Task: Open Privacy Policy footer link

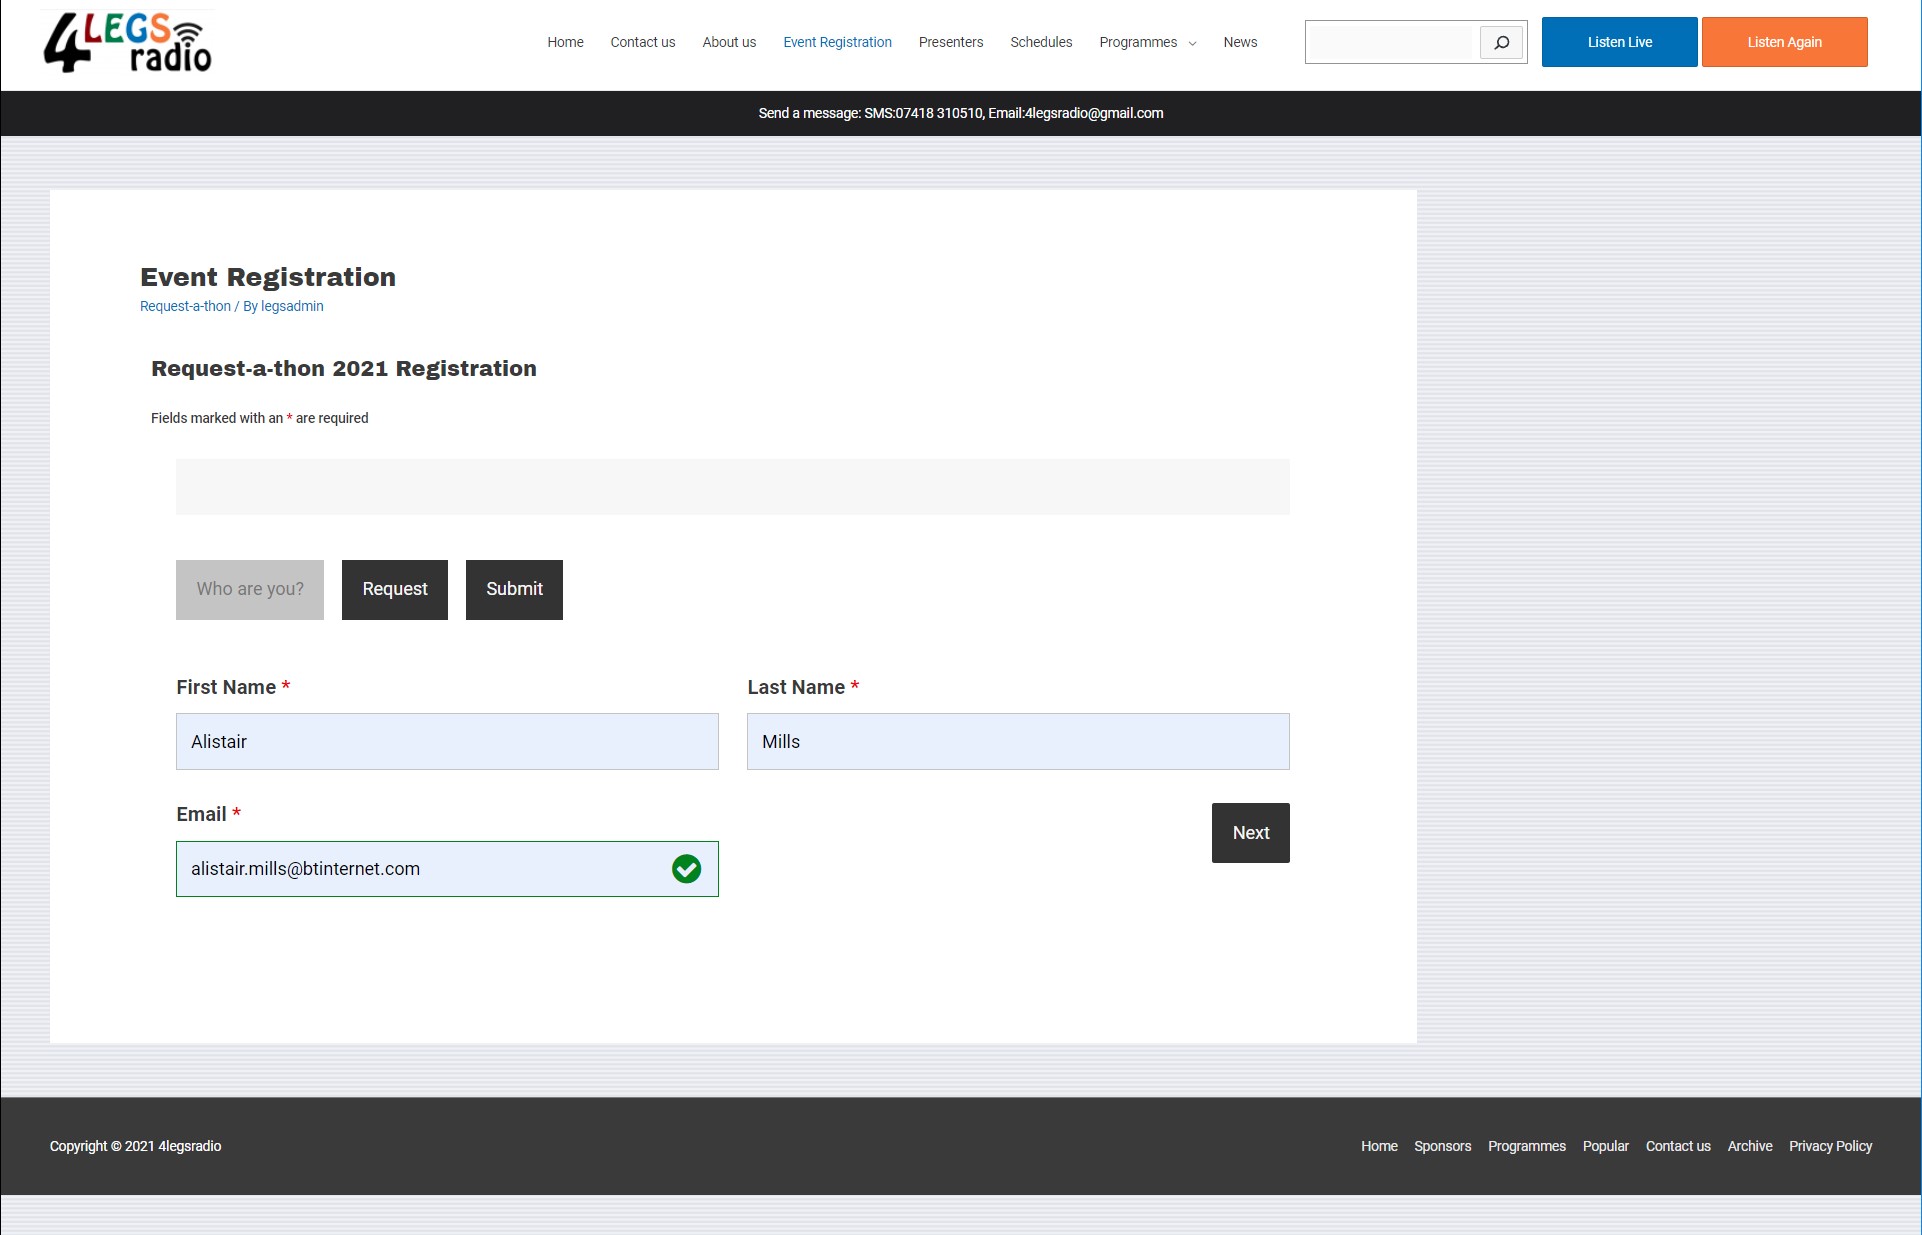Action: [1830, 1146]
